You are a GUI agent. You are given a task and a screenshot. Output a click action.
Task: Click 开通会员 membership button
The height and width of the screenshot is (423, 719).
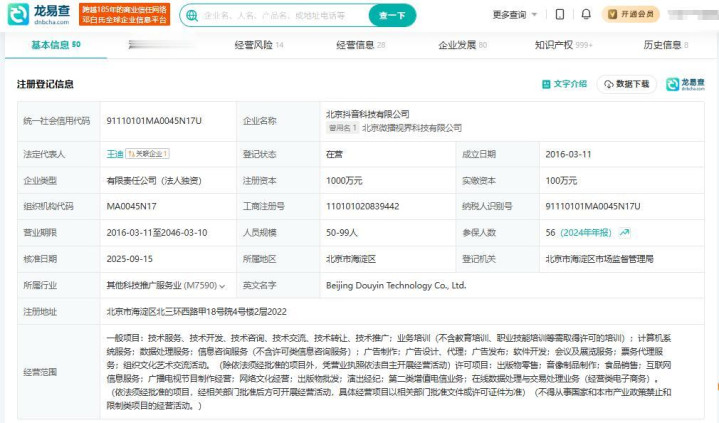point(631,15)
